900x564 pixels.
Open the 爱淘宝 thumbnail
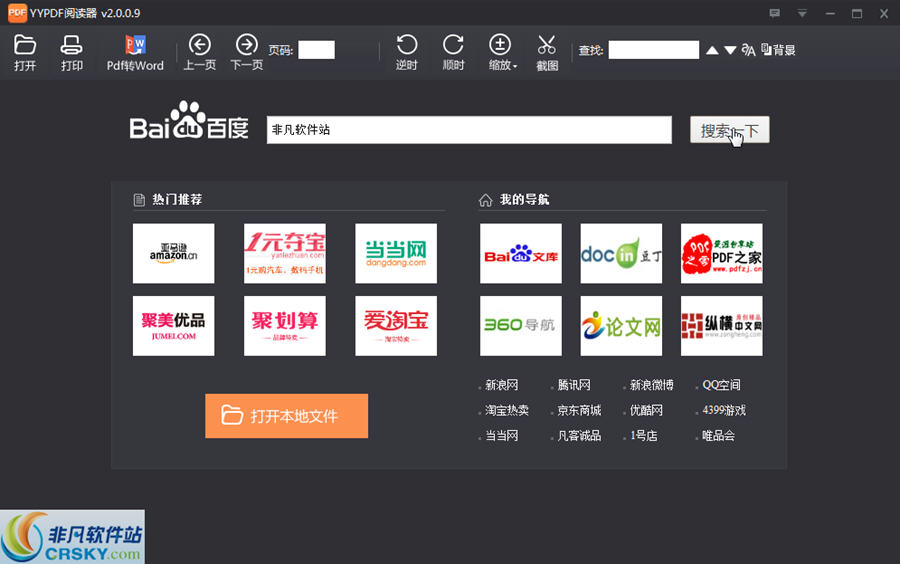(396, 326)
